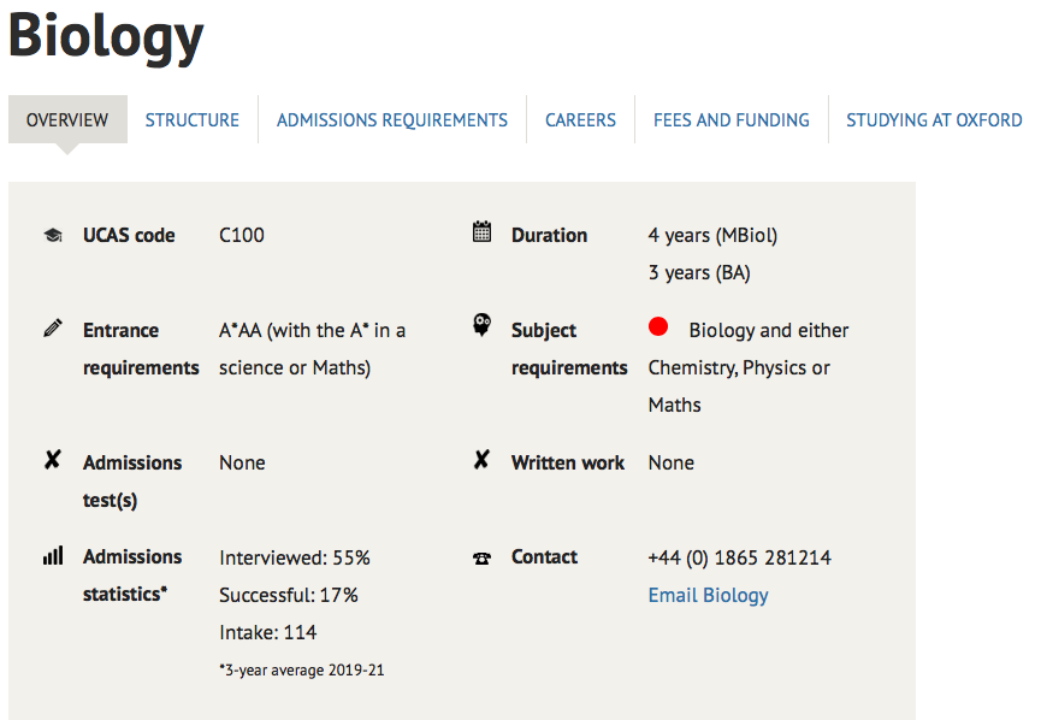1053x720 pixels.
Task: Click the 4 years (MBiol) text
Action: [x=713, y=235]
